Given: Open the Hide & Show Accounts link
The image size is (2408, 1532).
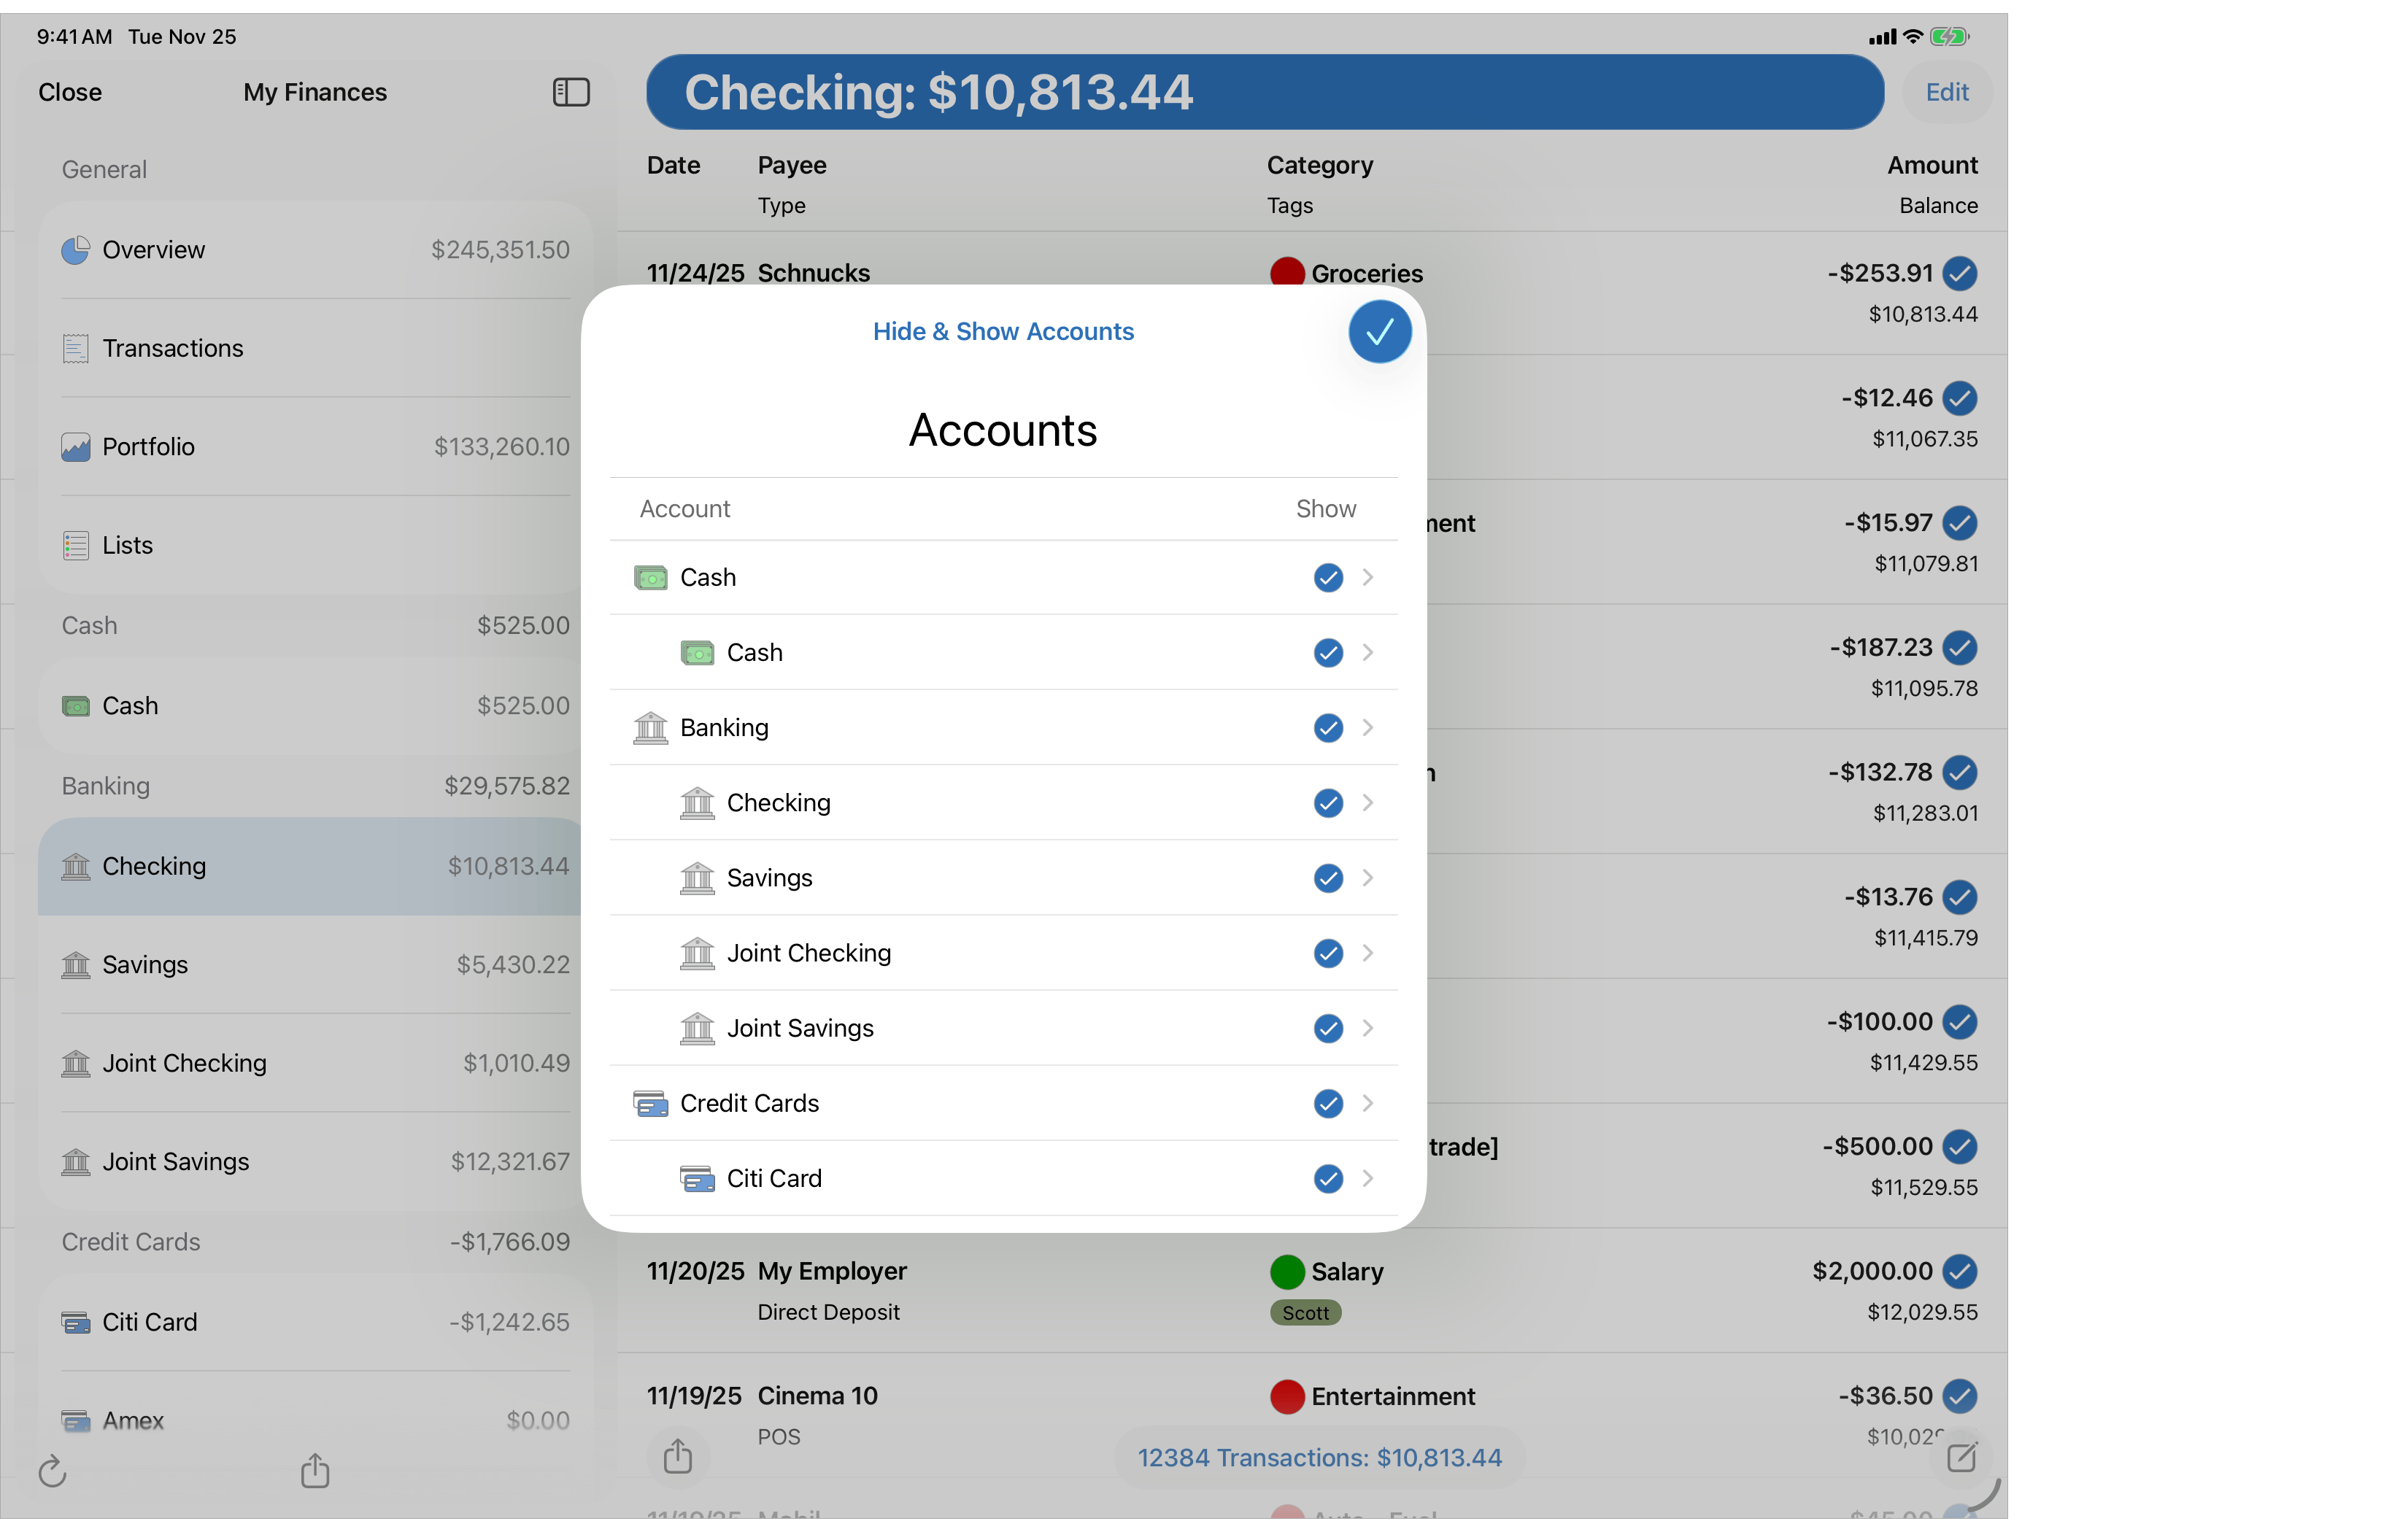Looking at the screenshot, I should click(1002, 331).
